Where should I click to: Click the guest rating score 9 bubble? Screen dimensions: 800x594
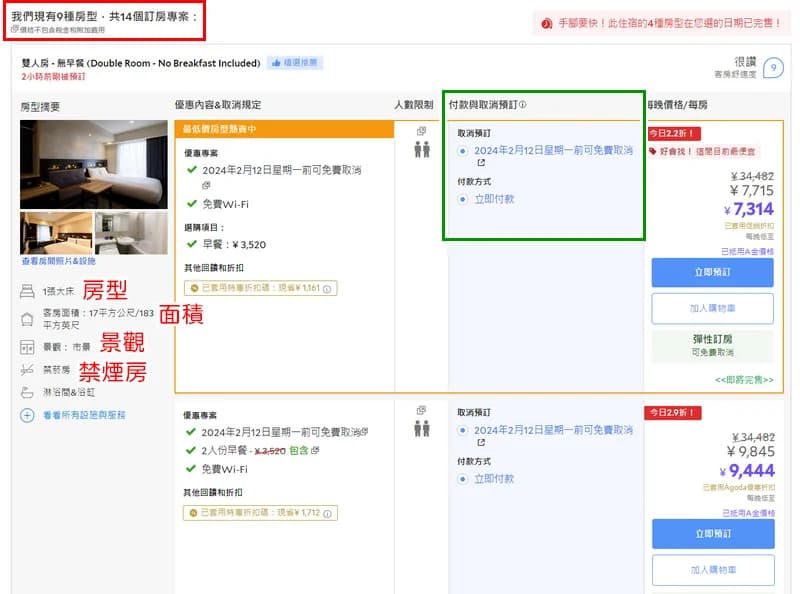pos(773,68)
